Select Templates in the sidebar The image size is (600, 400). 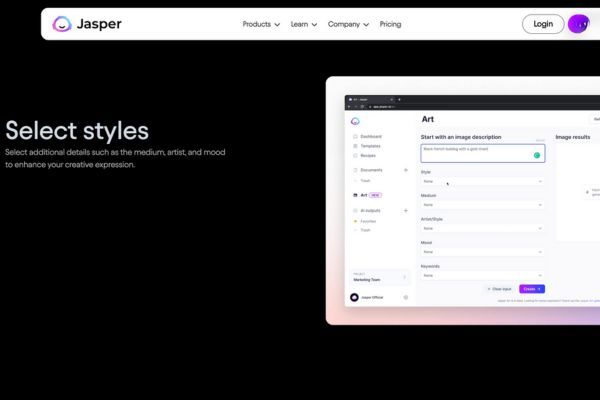click(367, 146)
